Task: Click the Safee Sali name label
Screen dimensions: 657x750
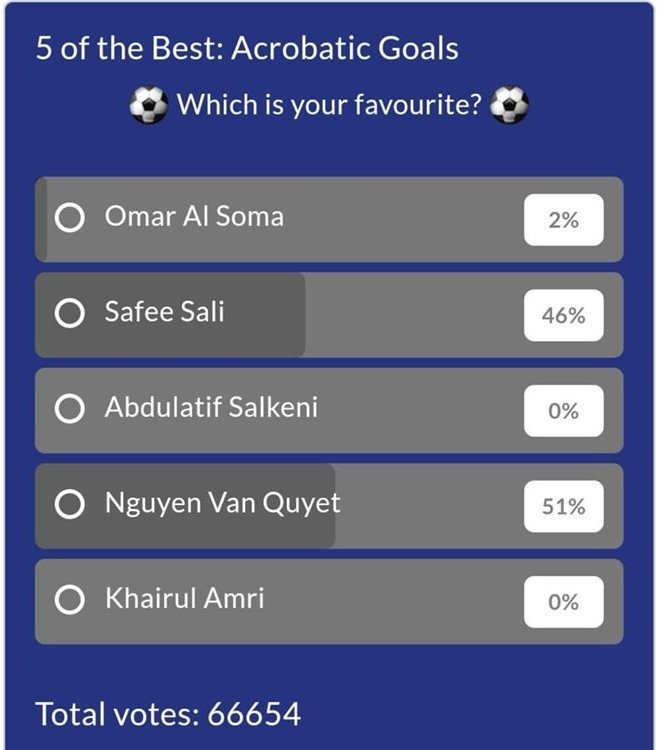Action: (x=164, y=312)
